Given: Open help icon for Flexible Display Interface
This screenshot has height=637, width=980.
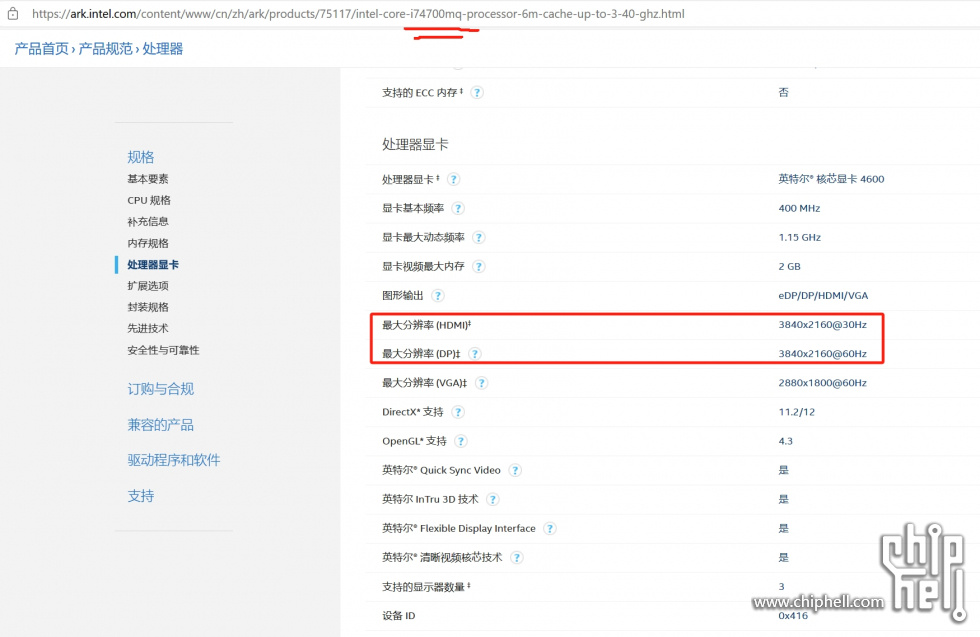Looking at the screenshot, I should 550,528.
